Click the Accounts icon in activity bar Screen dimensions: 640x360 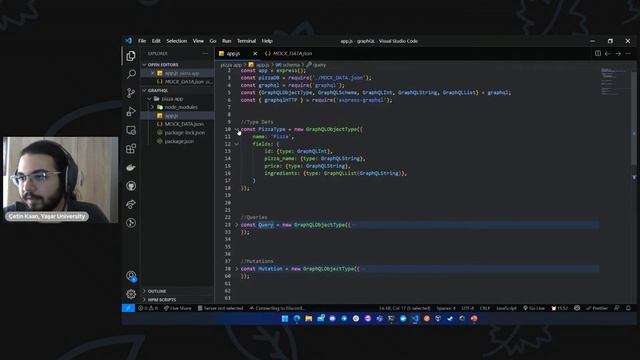point(131,276)
